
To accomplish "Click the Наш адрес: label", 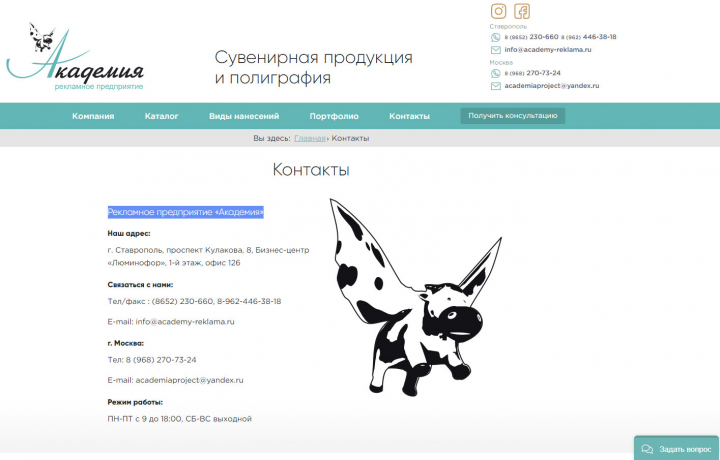I will pos(129,233).
